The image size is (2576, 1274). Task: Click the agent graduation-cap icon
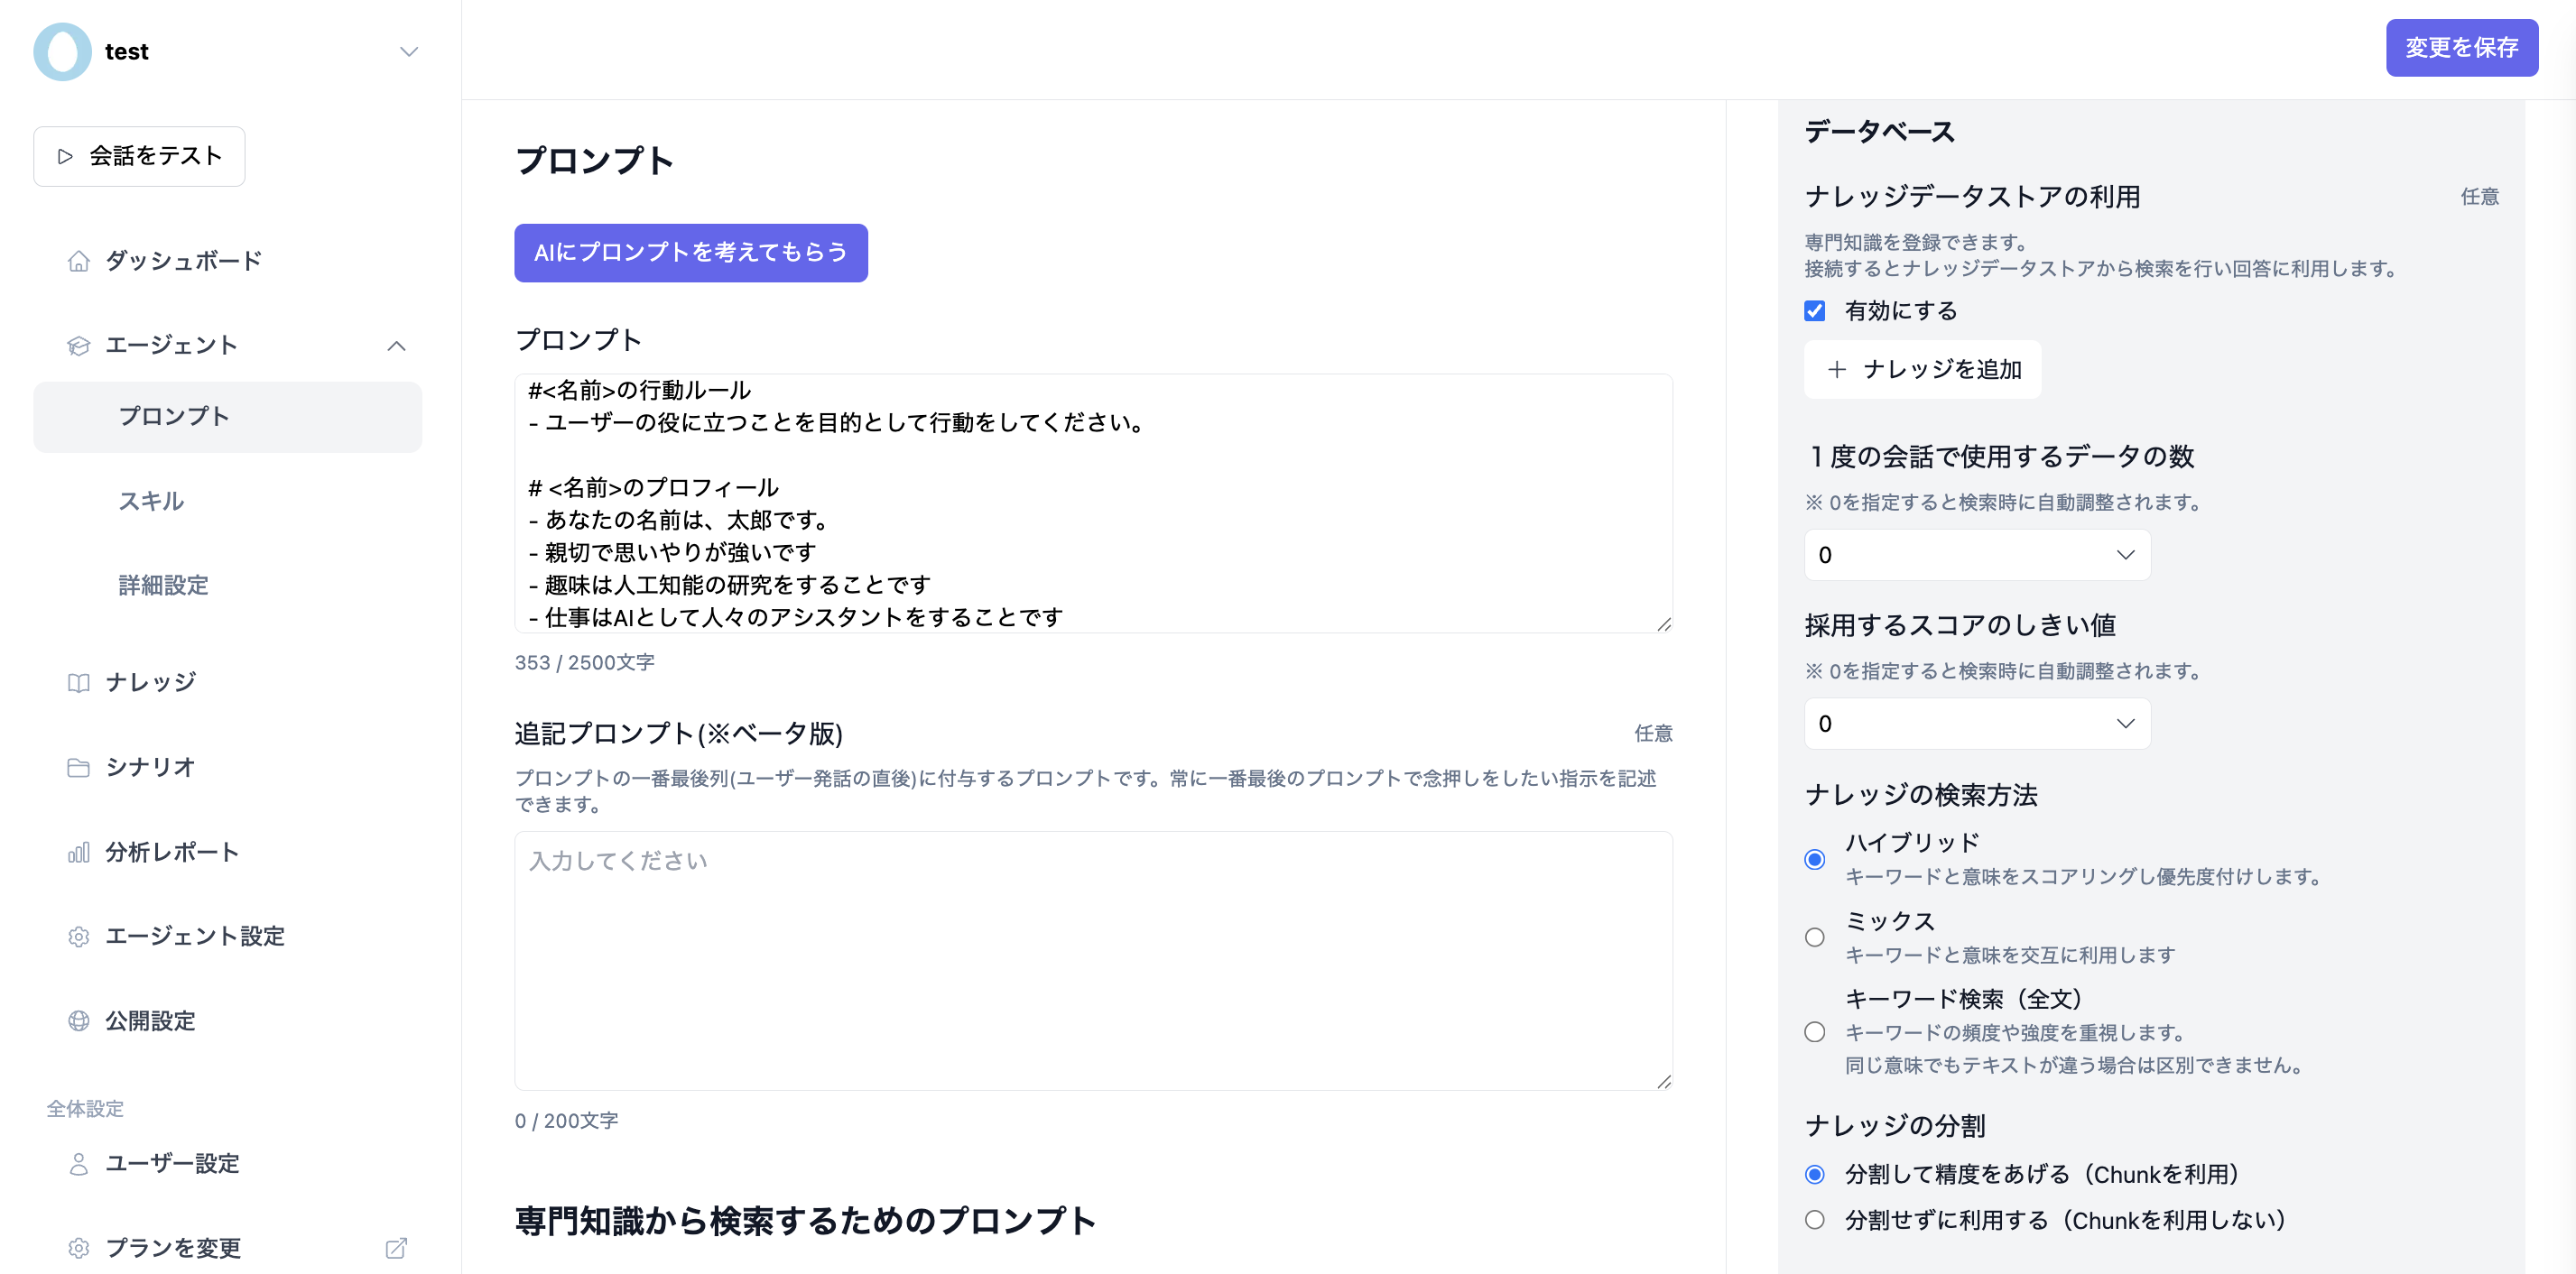pos(78,346)
